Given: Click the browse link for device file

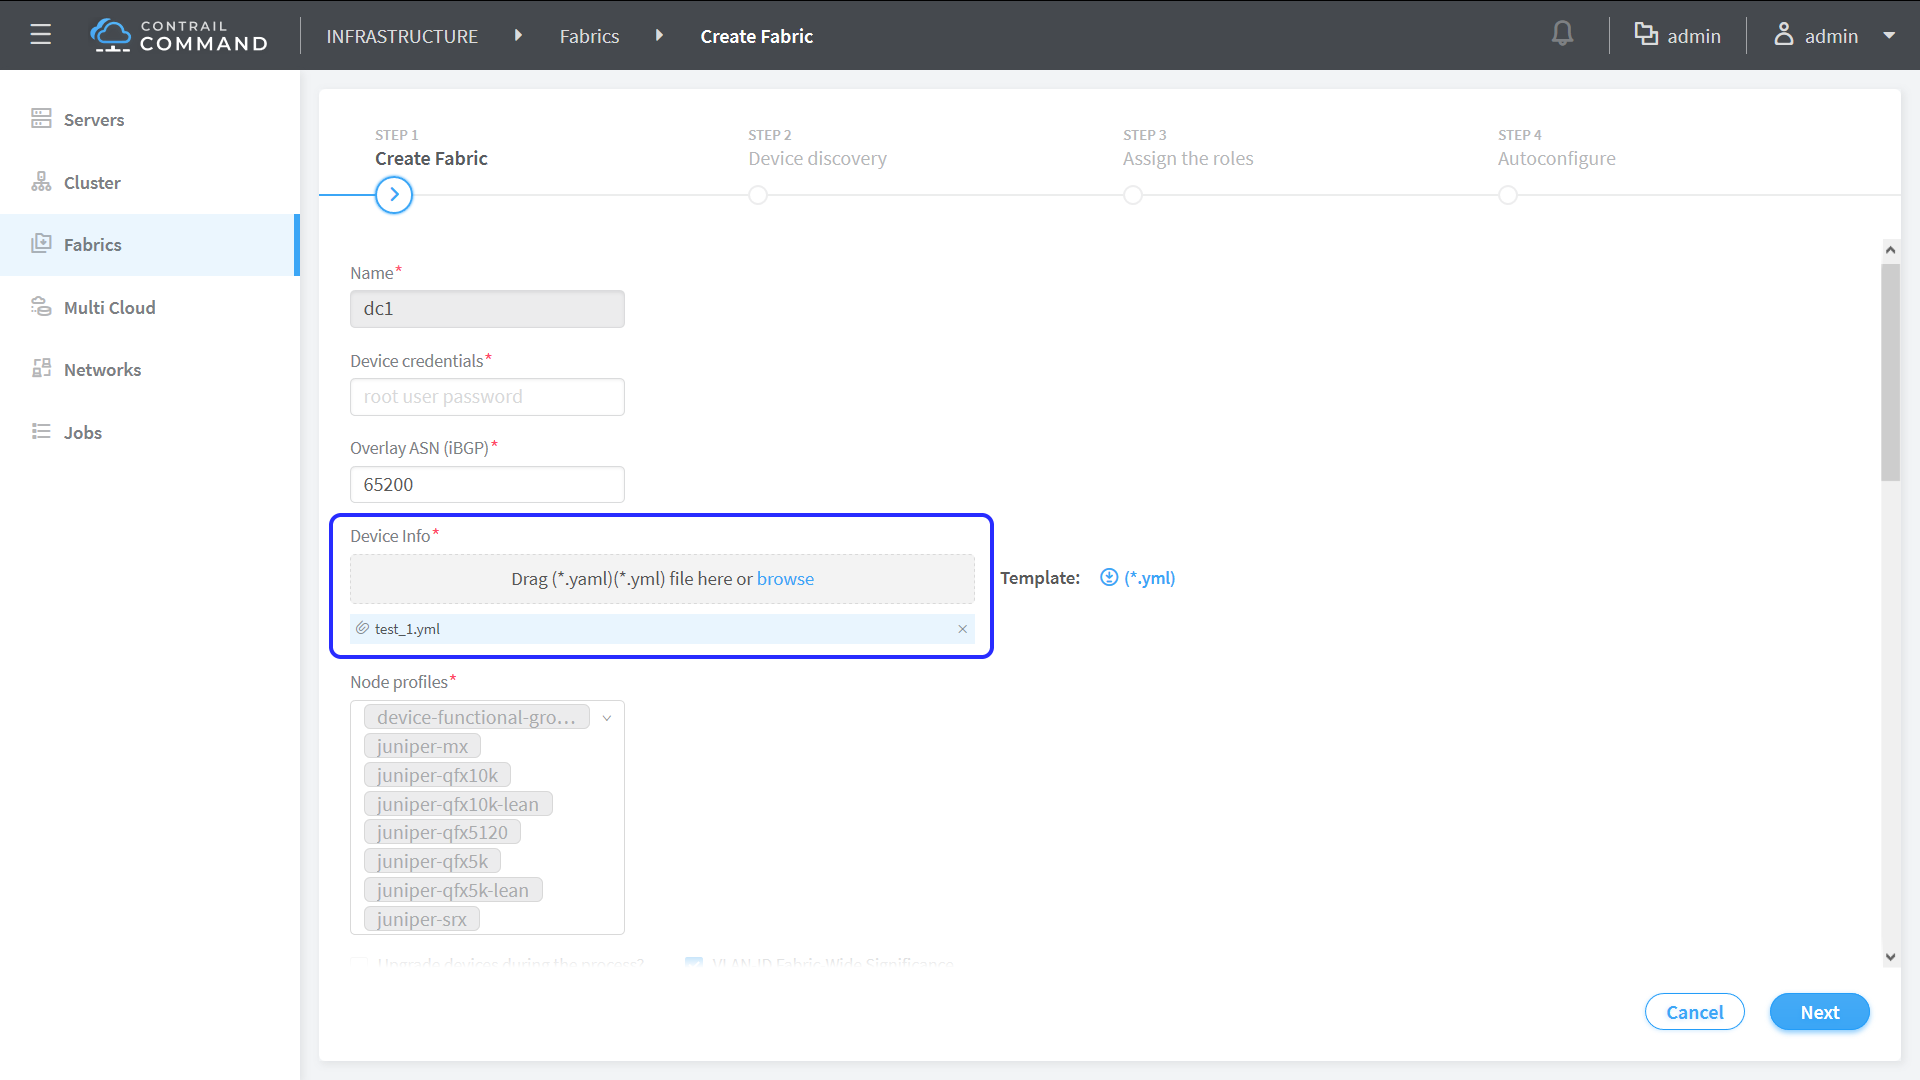Looking at the screenshot, I should [x=785, y=579].
